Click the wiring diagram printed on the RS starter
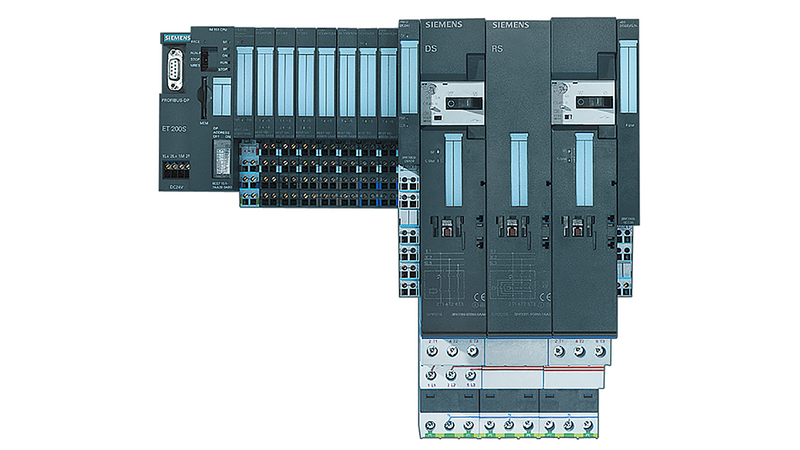This screenshot has height=450, width=800. (x=511, y=277)
